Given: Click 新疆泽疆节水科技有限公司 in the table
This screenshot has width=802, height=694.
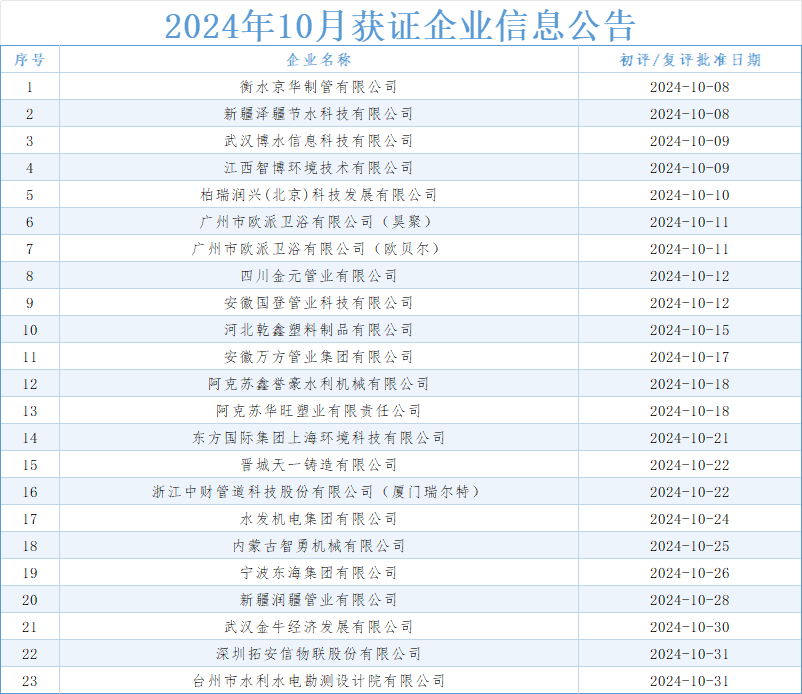Looking at the screenshot, I should coord(319,114).
